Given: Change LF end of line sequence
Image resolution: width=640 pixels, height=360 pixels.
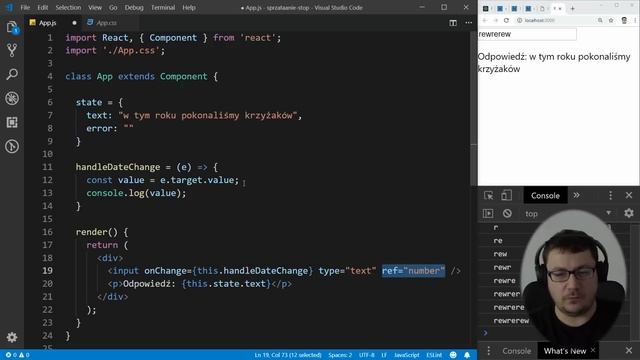Looking at the screenshot, I should [x=384, y=355].
